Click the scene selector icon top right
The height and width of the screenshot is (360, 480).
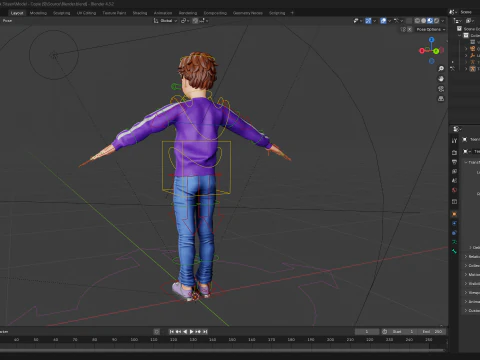pyautogui.click(x=452, y=12)
